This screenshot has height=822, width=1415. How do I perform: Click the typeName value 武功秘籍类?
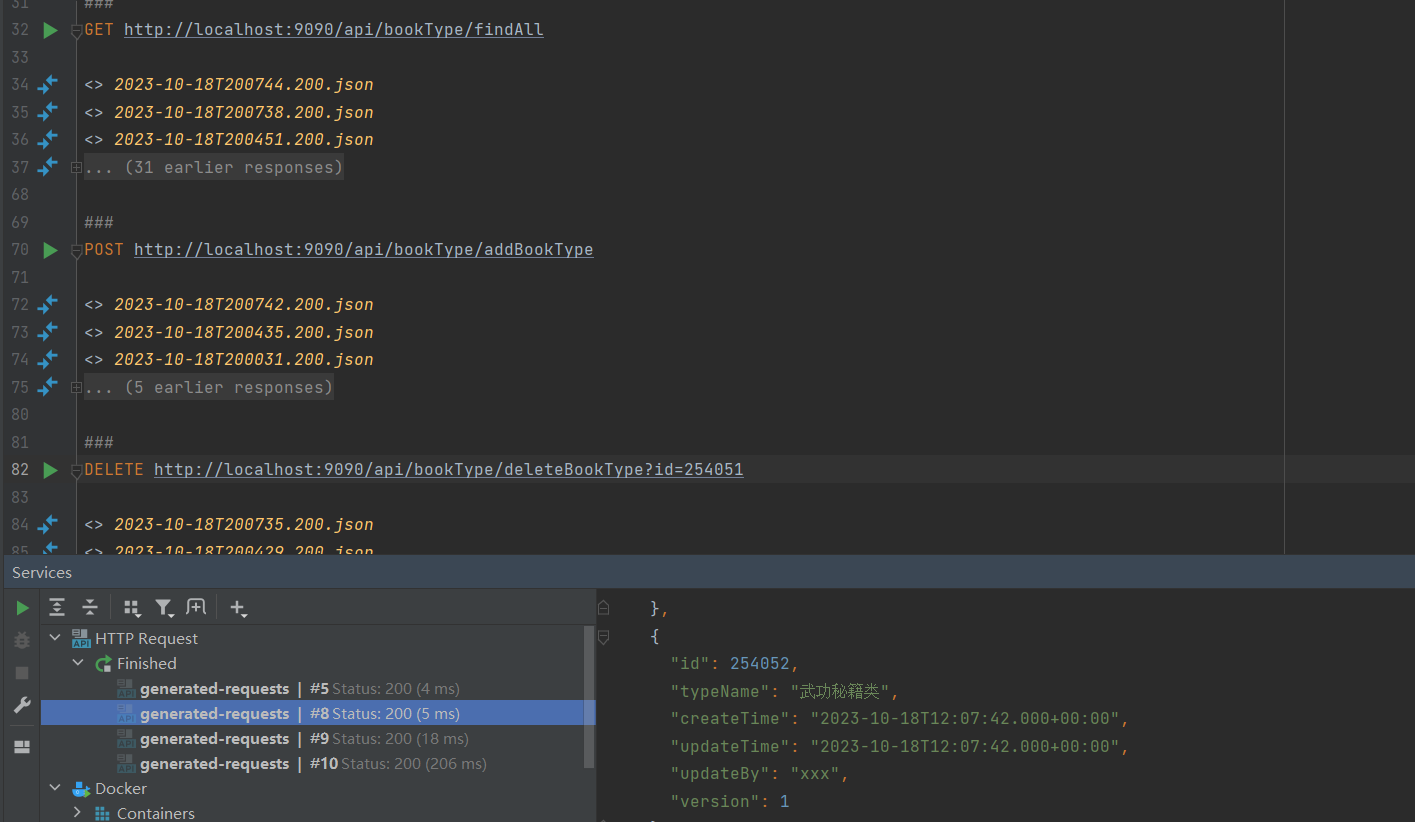[840, 692]
